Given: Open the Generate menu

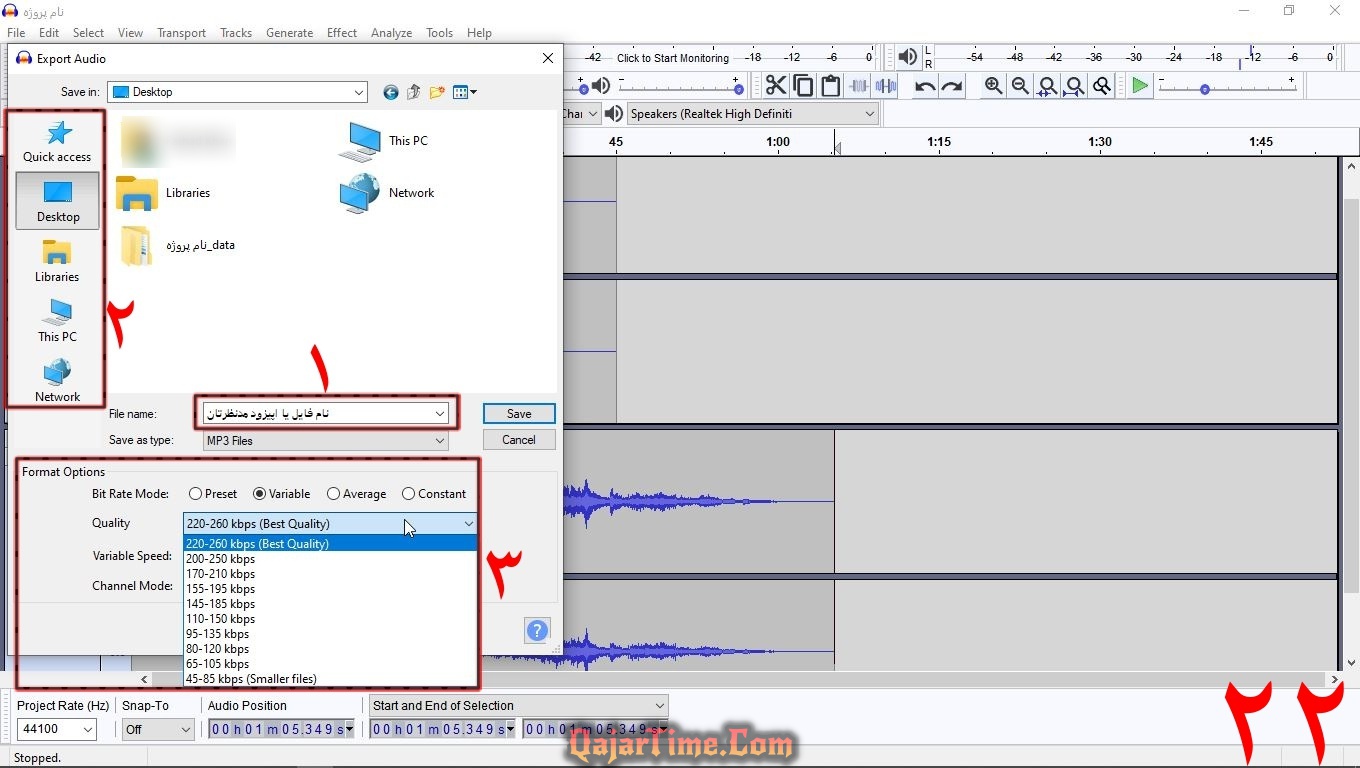Looking at the screenshot, I should point(289,33).
